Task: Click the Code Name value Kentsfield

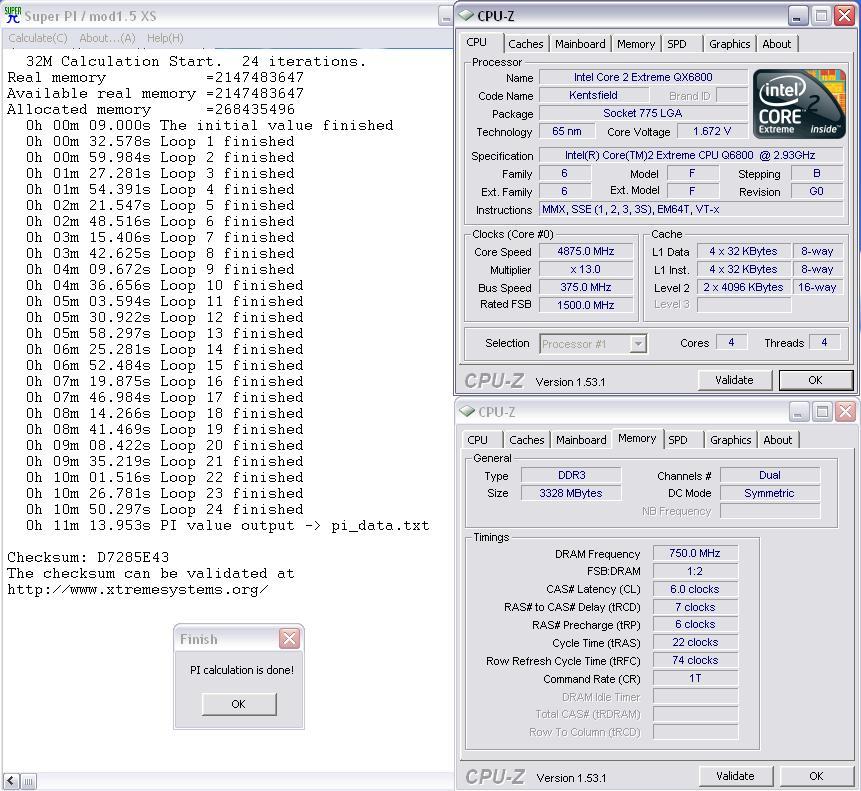Action: pos(593,95)
